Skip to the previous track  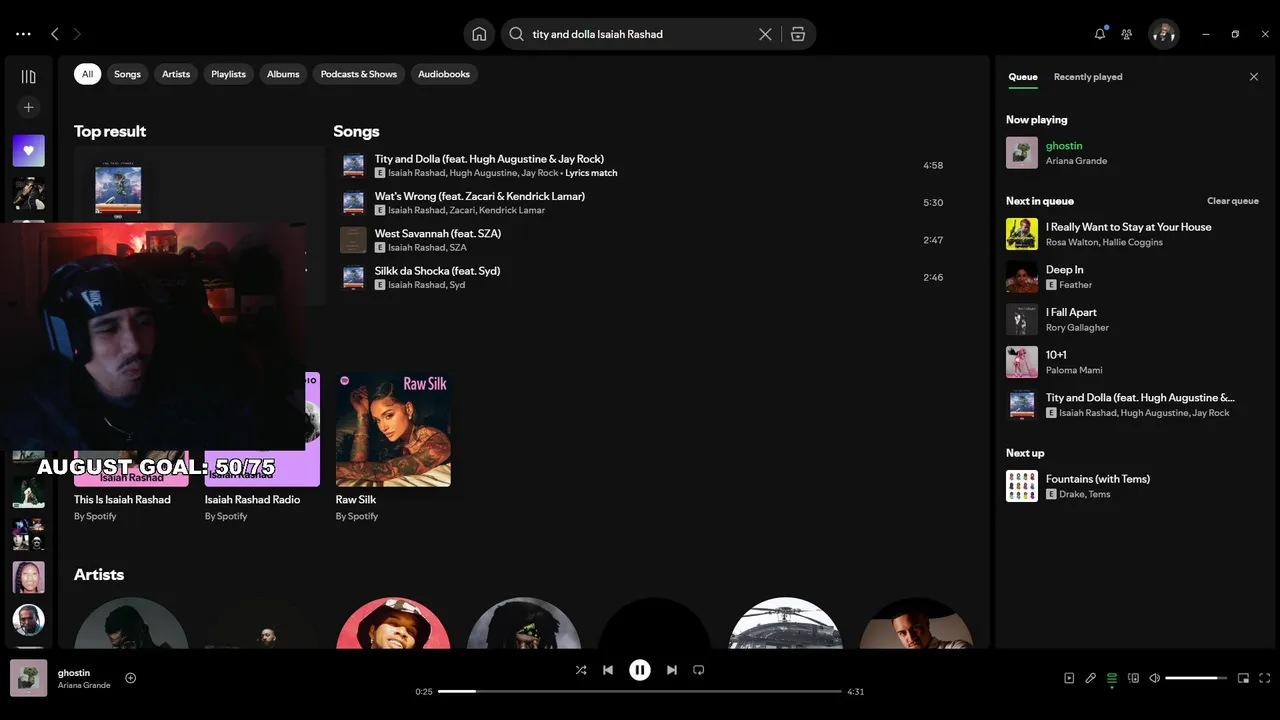(608, 670)
